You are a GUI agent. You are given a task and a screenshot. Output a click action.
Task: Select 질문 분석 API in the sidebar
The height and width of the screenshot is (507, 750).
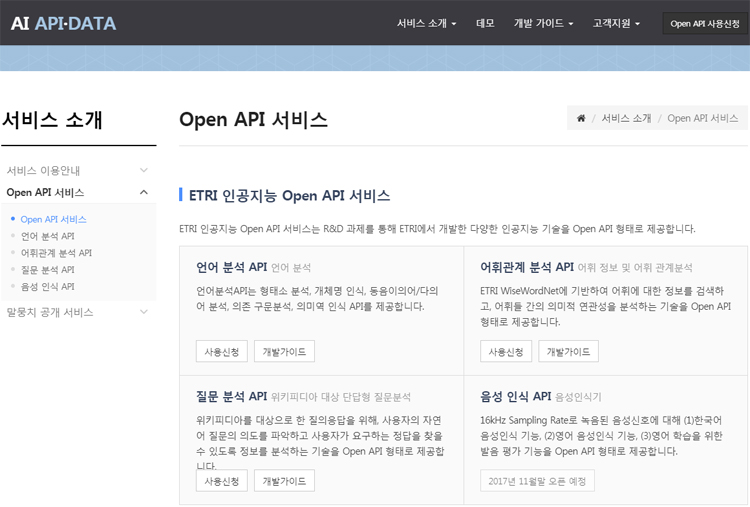pyautogui.click(x=47, y=269)
